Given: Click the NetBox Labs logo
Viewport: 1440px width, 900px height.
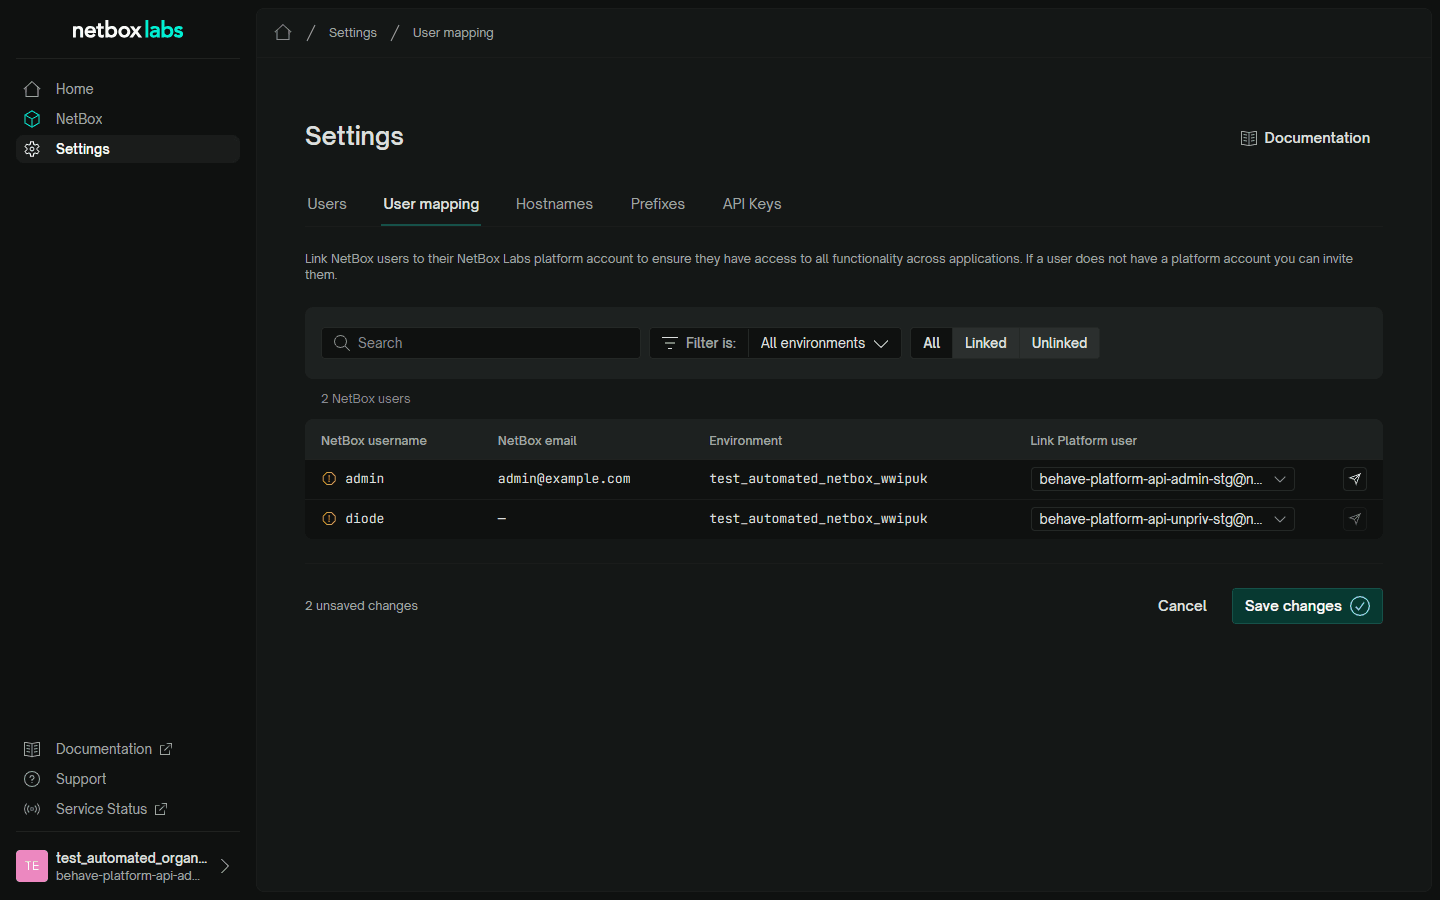Looking at the screenshot, I should click(128, 30).
